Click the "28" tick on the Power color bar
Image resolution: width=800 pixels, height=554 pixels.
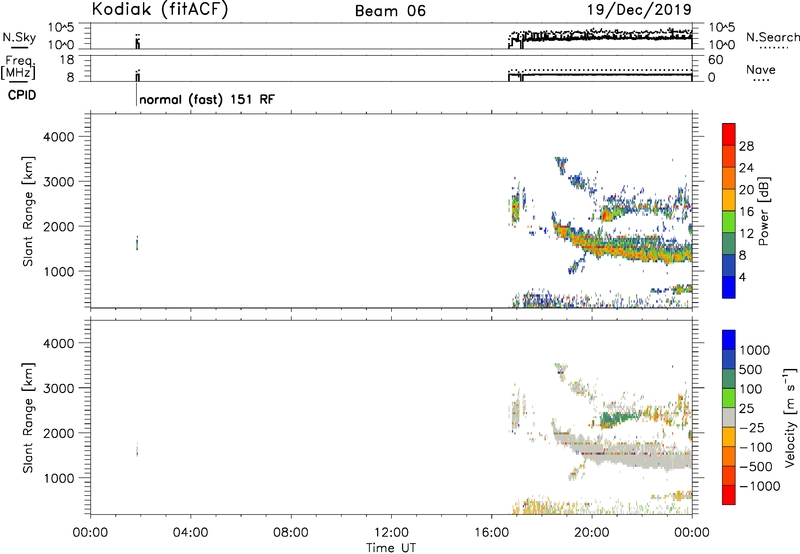click(x=746, y=146)
